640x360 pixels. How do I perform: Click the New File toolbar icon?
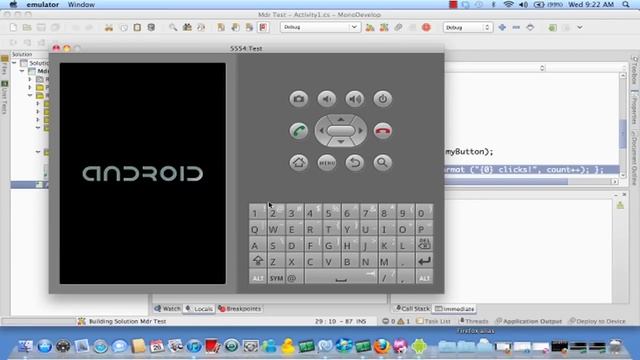13,27
